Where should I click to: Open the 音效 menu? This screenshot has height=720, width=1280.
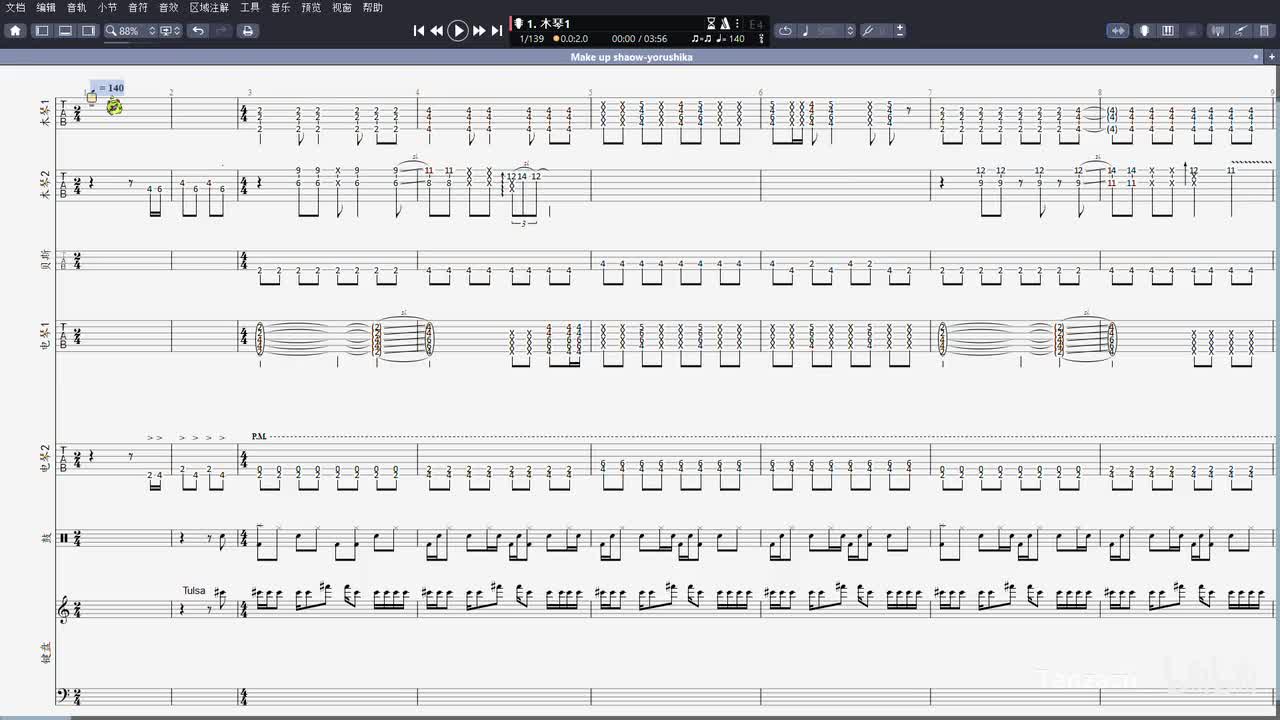[169, 7]
